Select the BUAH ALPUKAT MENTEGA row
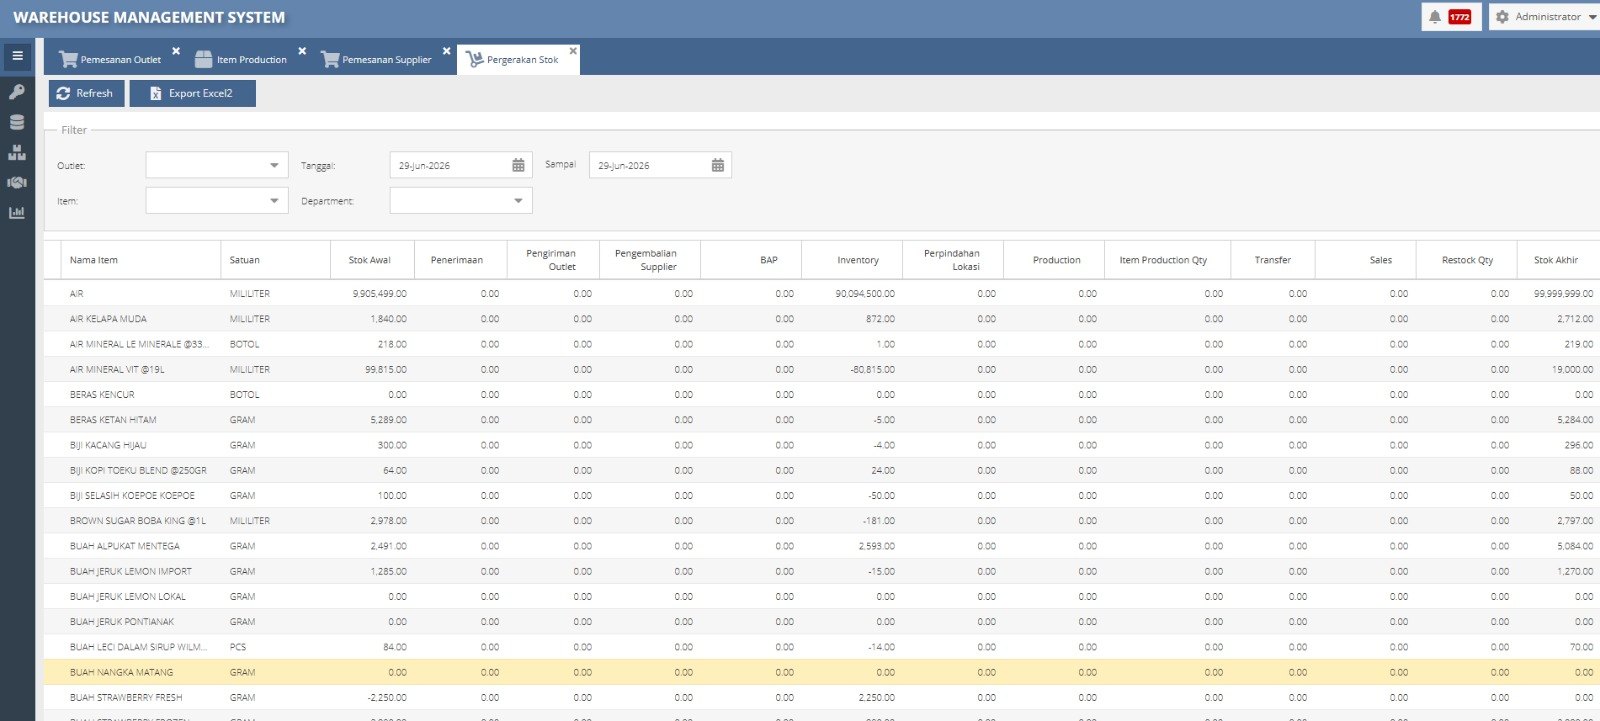 tap(822, 546)
